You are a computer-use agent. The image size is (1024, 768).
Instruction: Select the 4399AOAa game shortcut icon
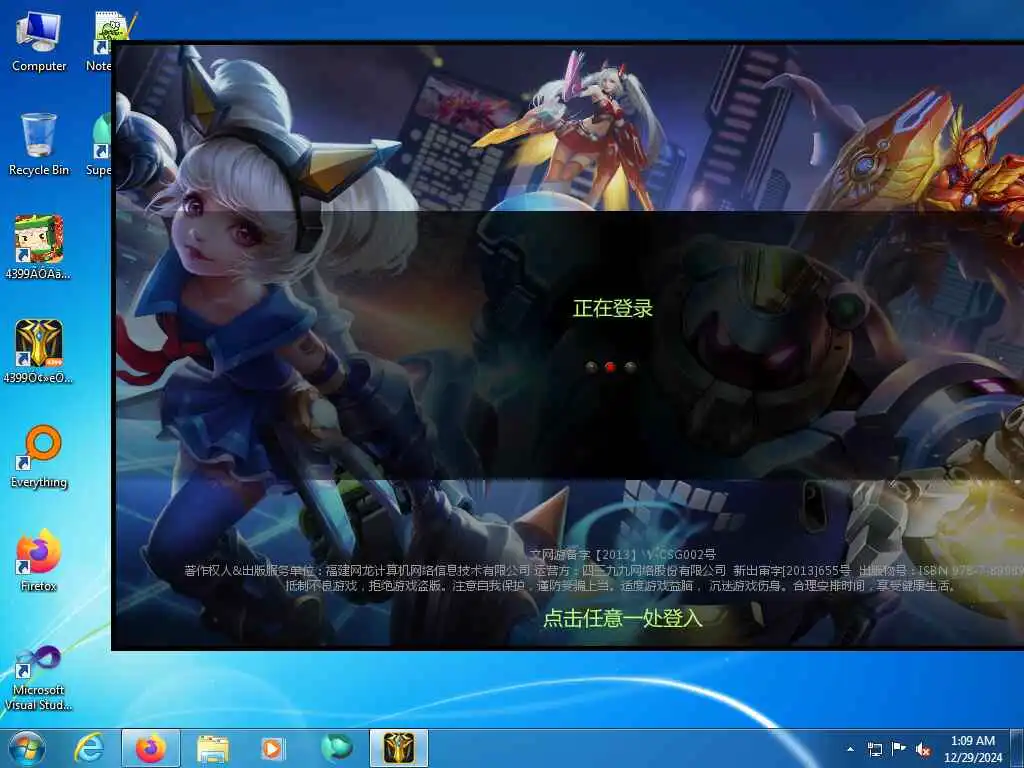click(39, 248)
